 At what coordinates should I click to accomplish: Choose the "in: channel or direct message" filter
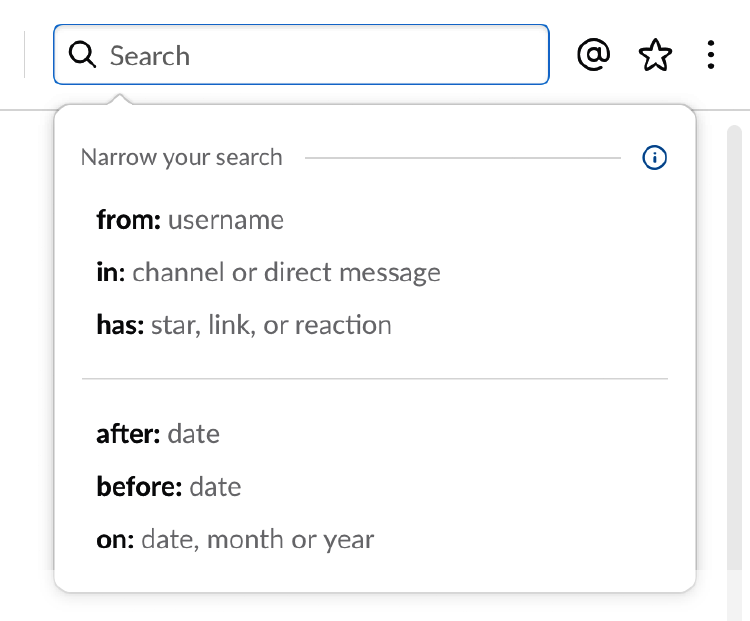268,272
